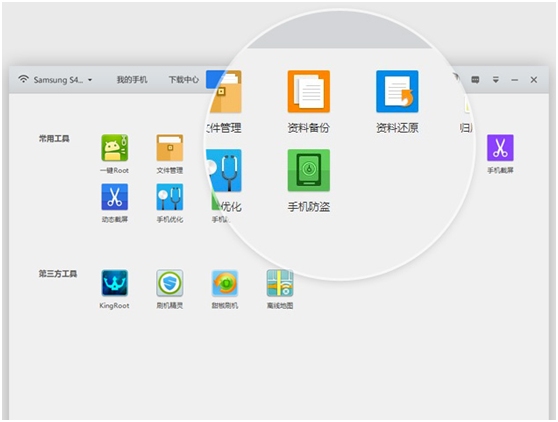
Task: Open 资料备份 orange documents icon
Action: (x=309, y=91)
